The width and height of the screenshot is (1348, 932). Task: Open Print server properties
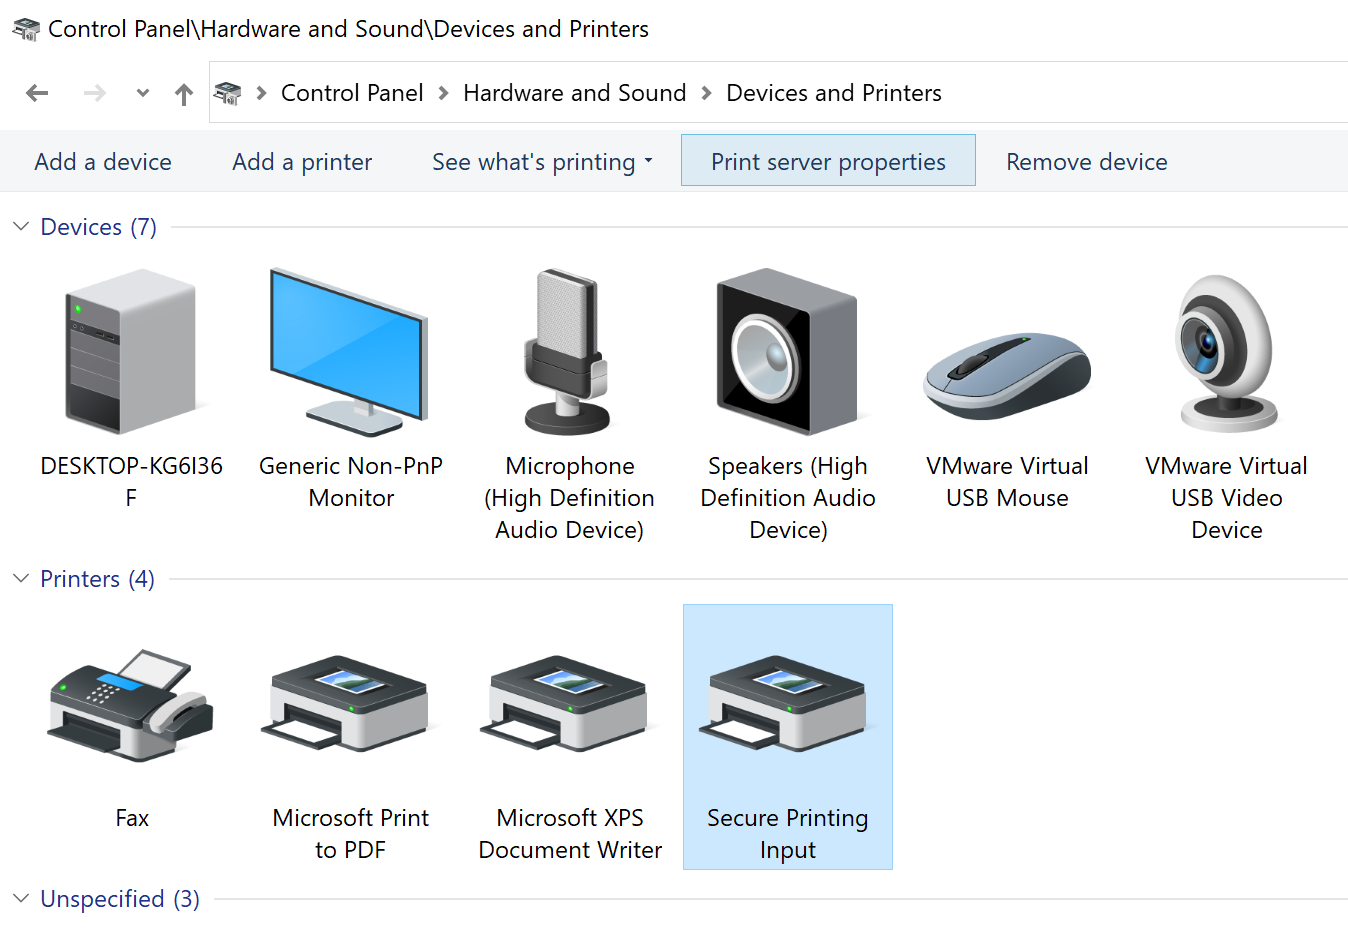pyautogui.click(x=828, y=162)
